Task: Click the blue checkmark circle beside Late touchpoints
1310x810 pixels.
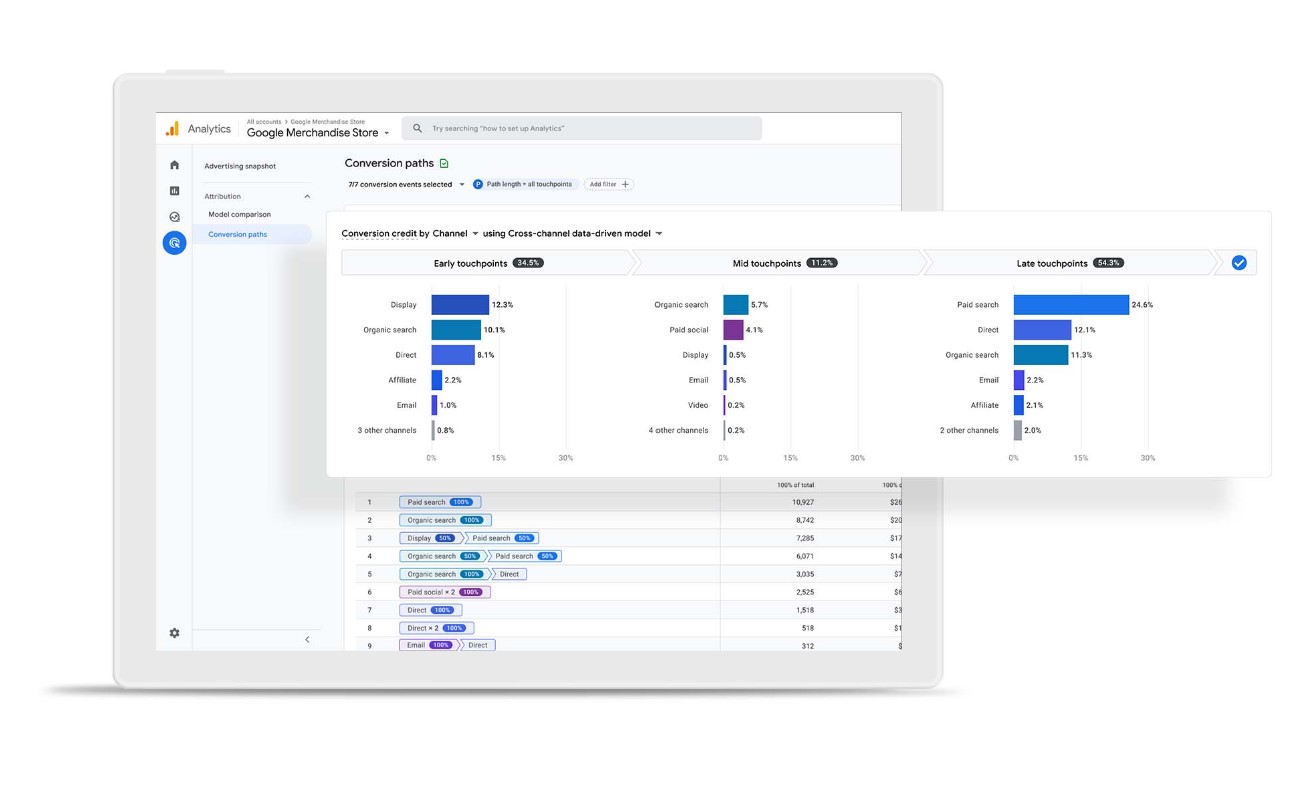Action: 1239,262
